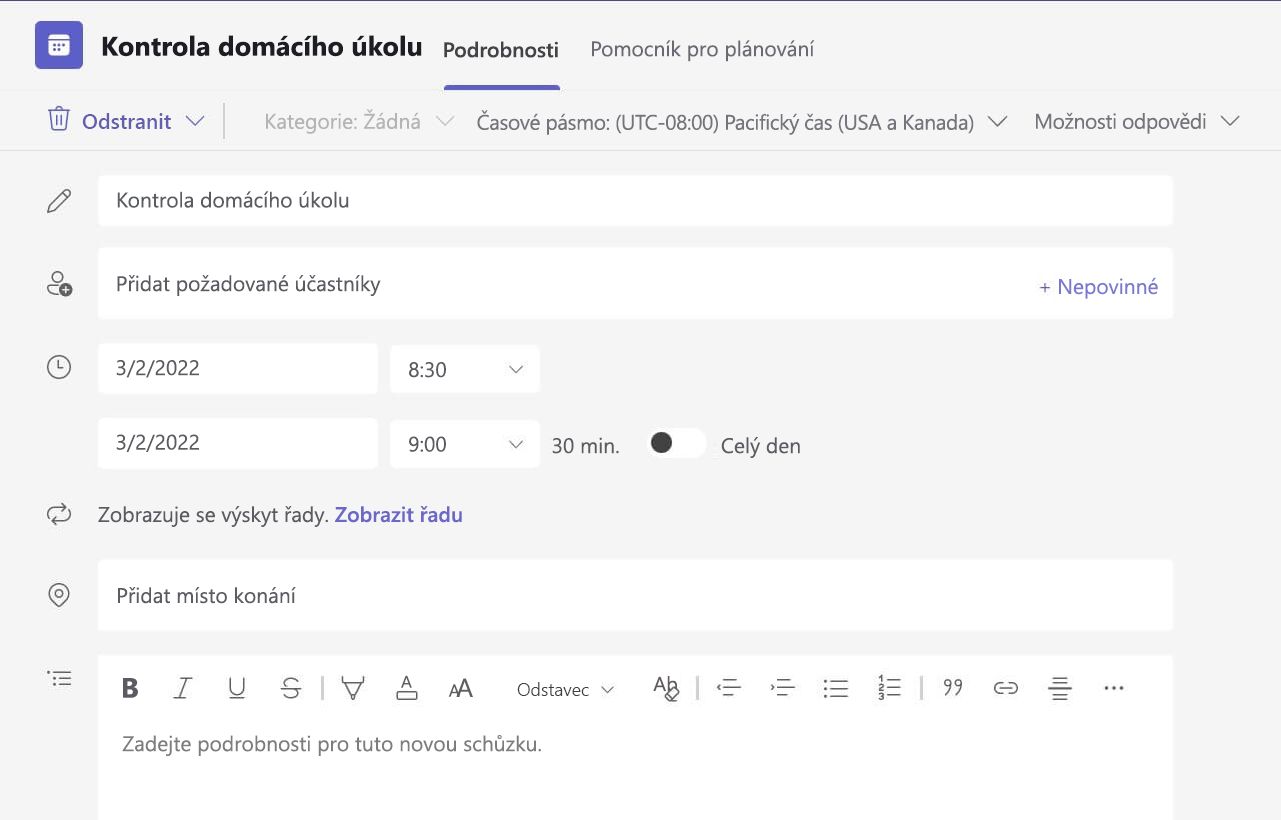Open the font color tool
The height and width of the screenshot is (820, 1281).
[x=406, y=688]
